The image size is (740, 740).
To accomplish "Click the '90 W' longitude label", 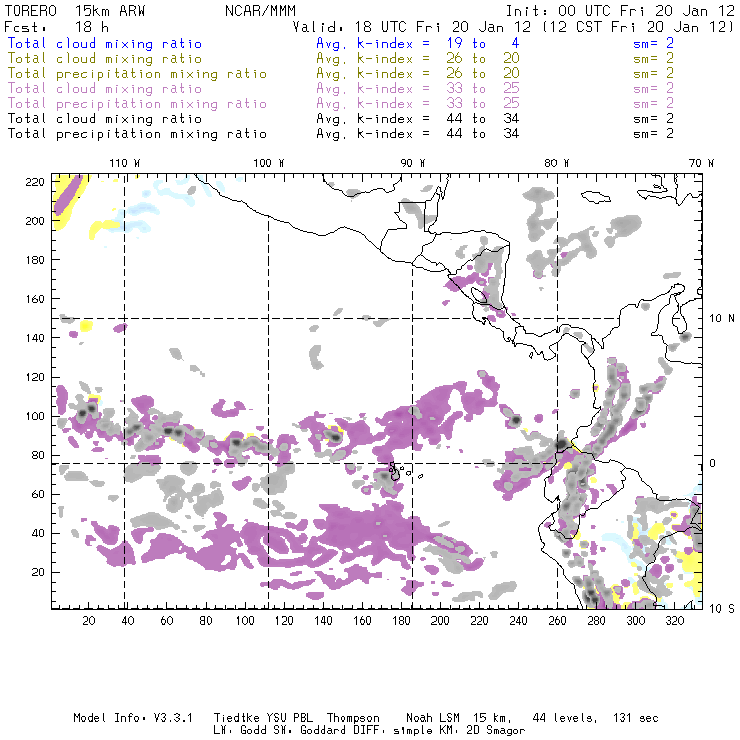I will 413,163.
